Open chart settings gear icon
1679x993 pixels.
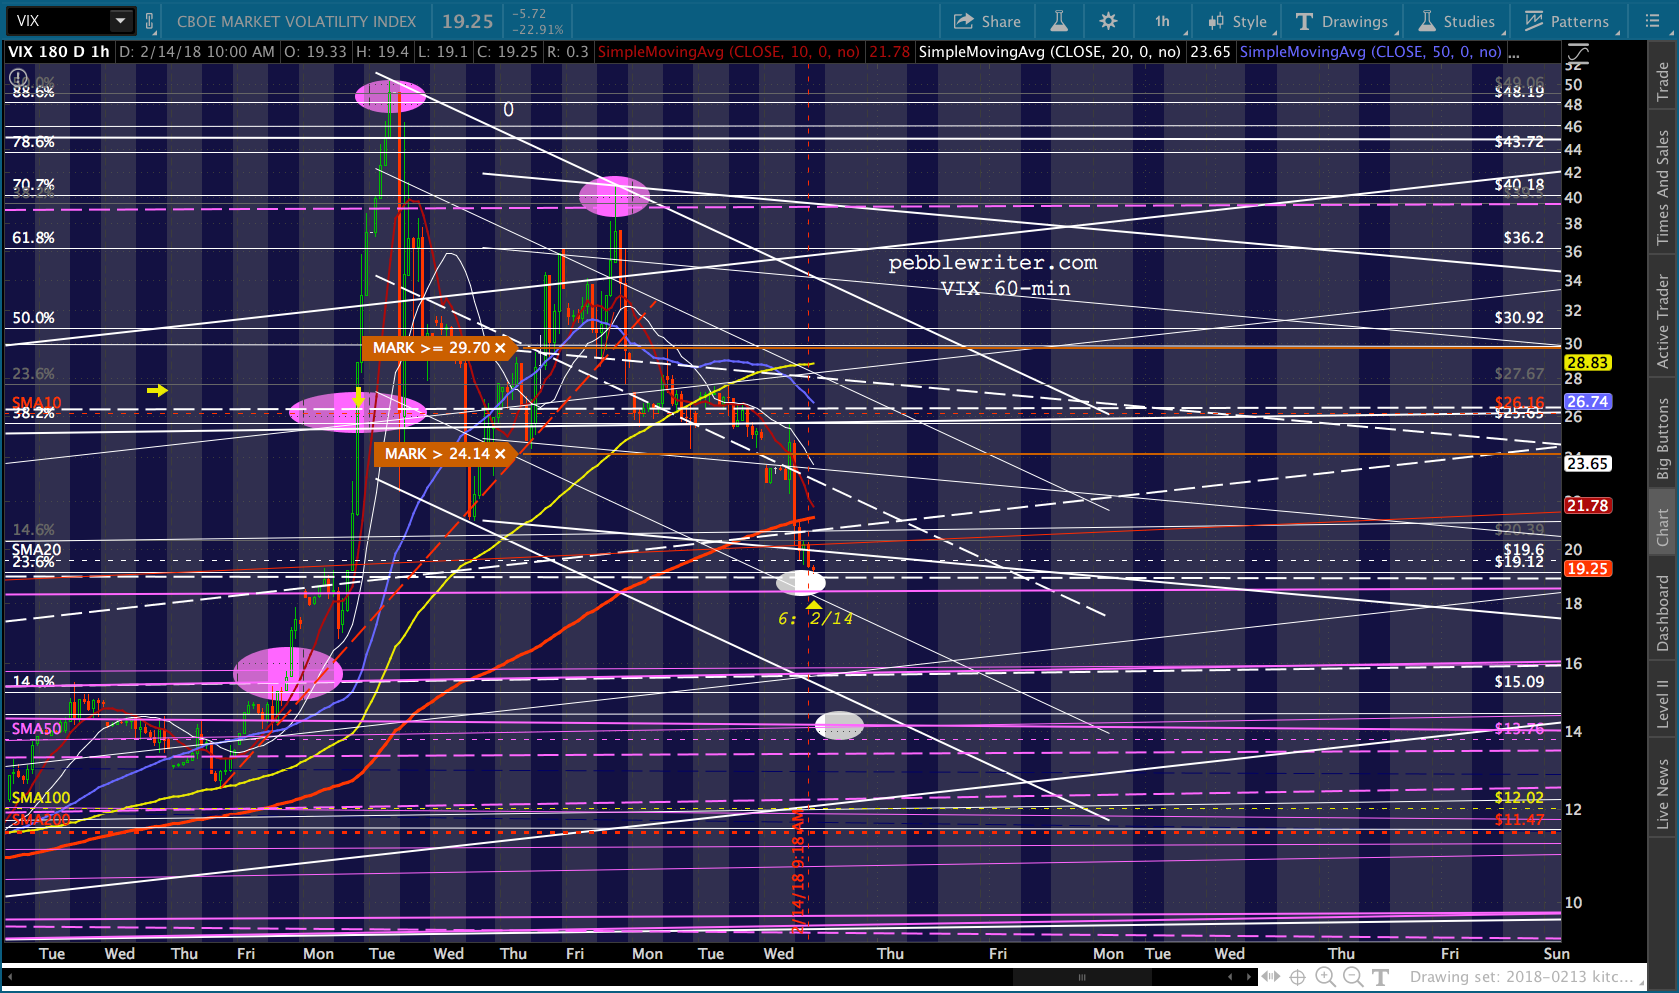(1108, 21)
